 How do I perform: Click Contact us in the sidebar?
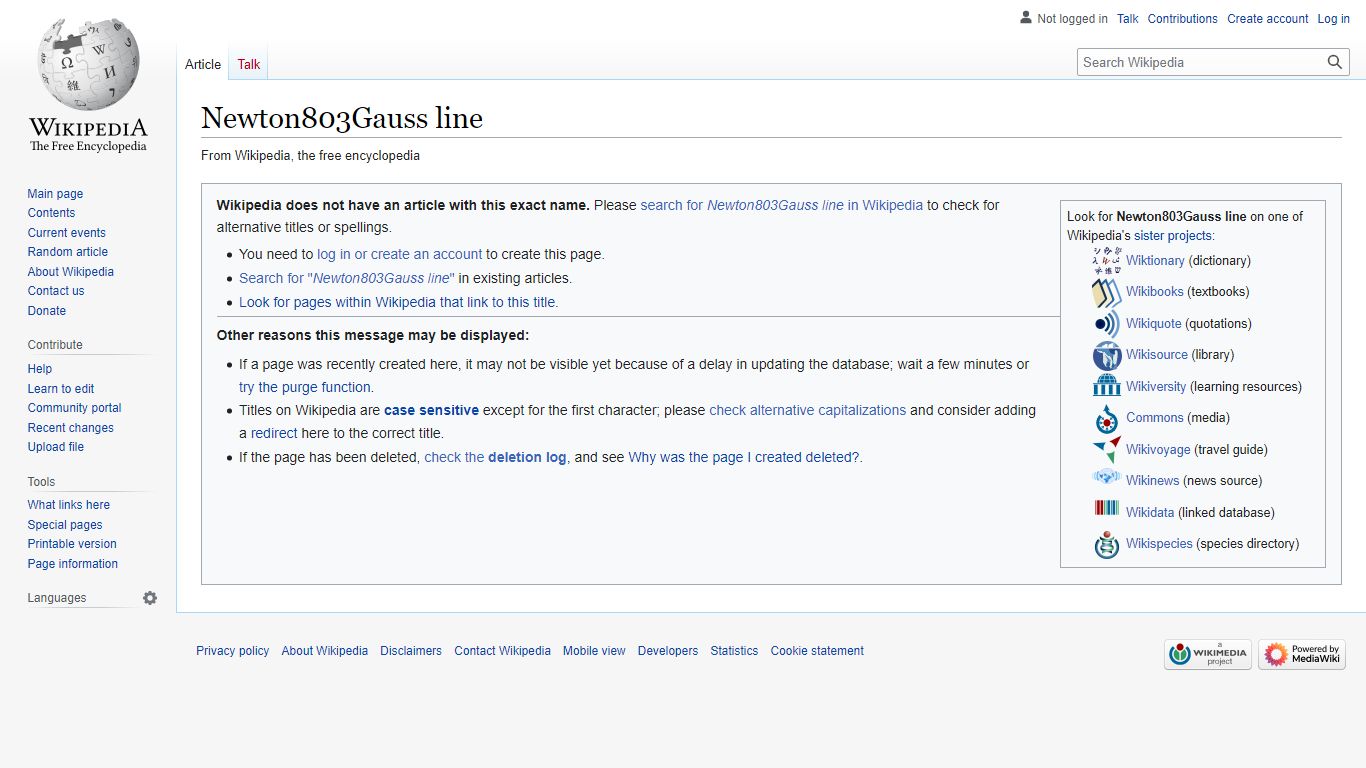56,291
